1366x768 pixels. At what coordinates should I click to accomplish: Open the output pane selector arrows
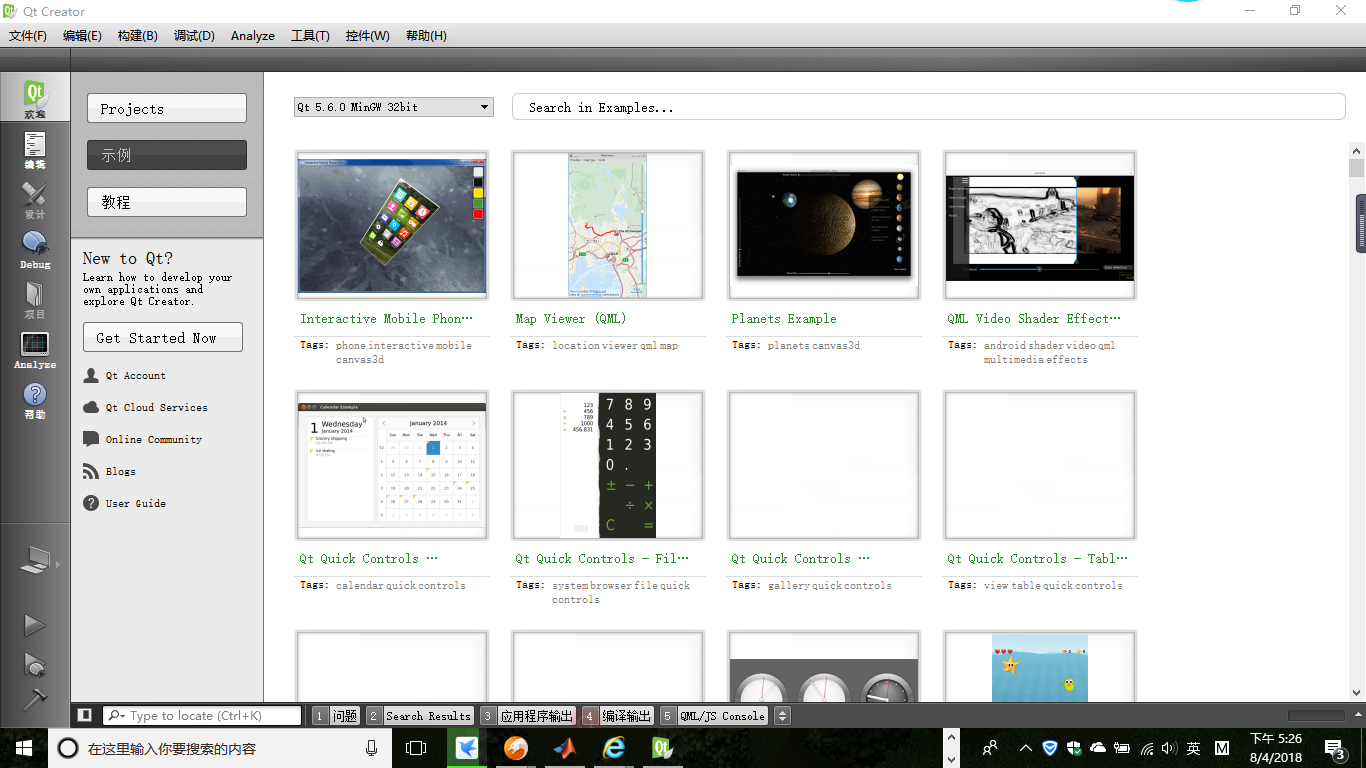(783, 716)
